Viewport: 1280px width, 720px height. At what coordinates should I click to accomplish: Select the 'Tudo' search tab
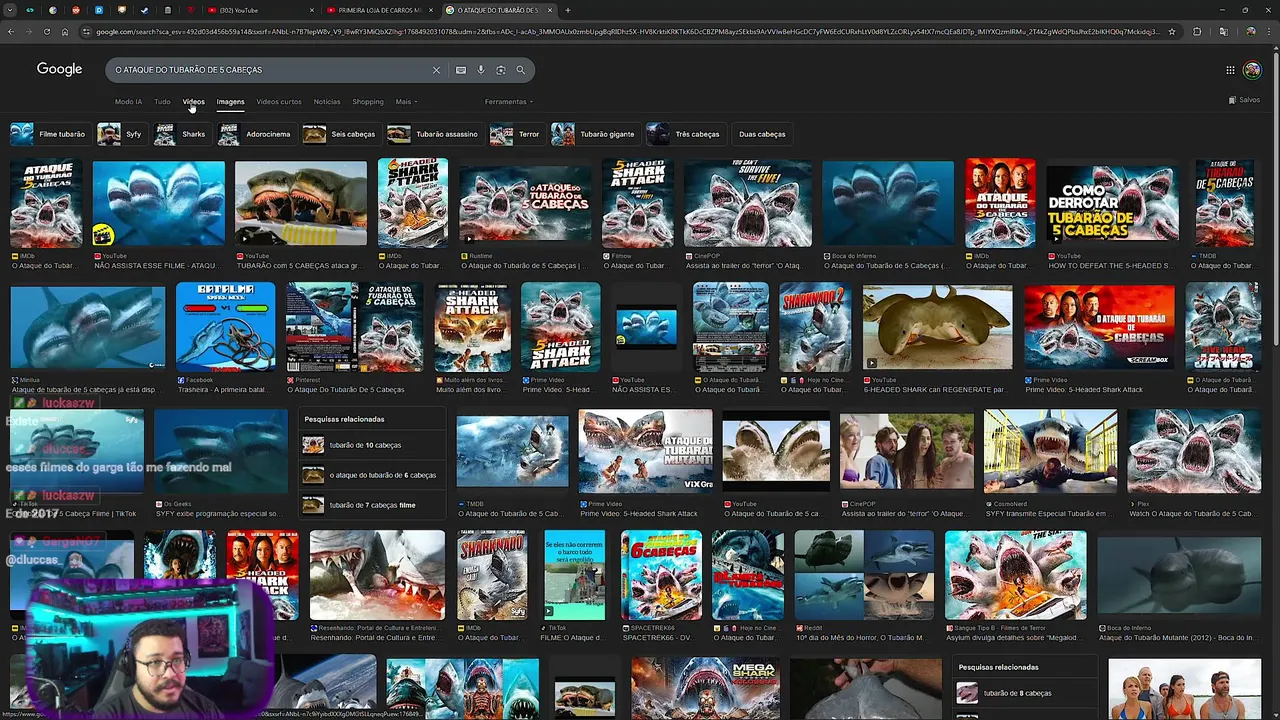coord(162,101)
